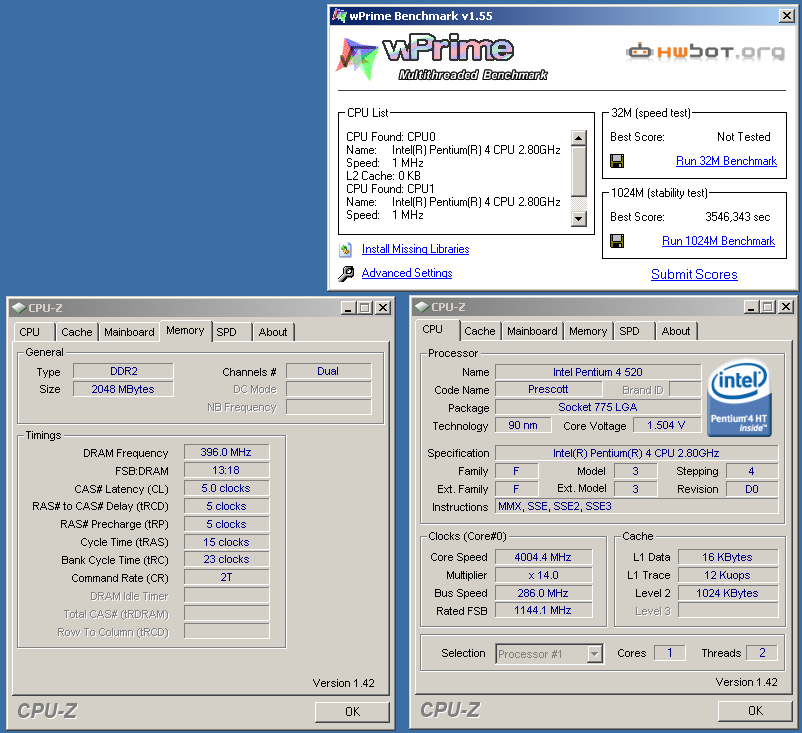The height and width of the screenshot is (733, 802).
Task: Click the Command Rate 2T value
Action: 226,577
